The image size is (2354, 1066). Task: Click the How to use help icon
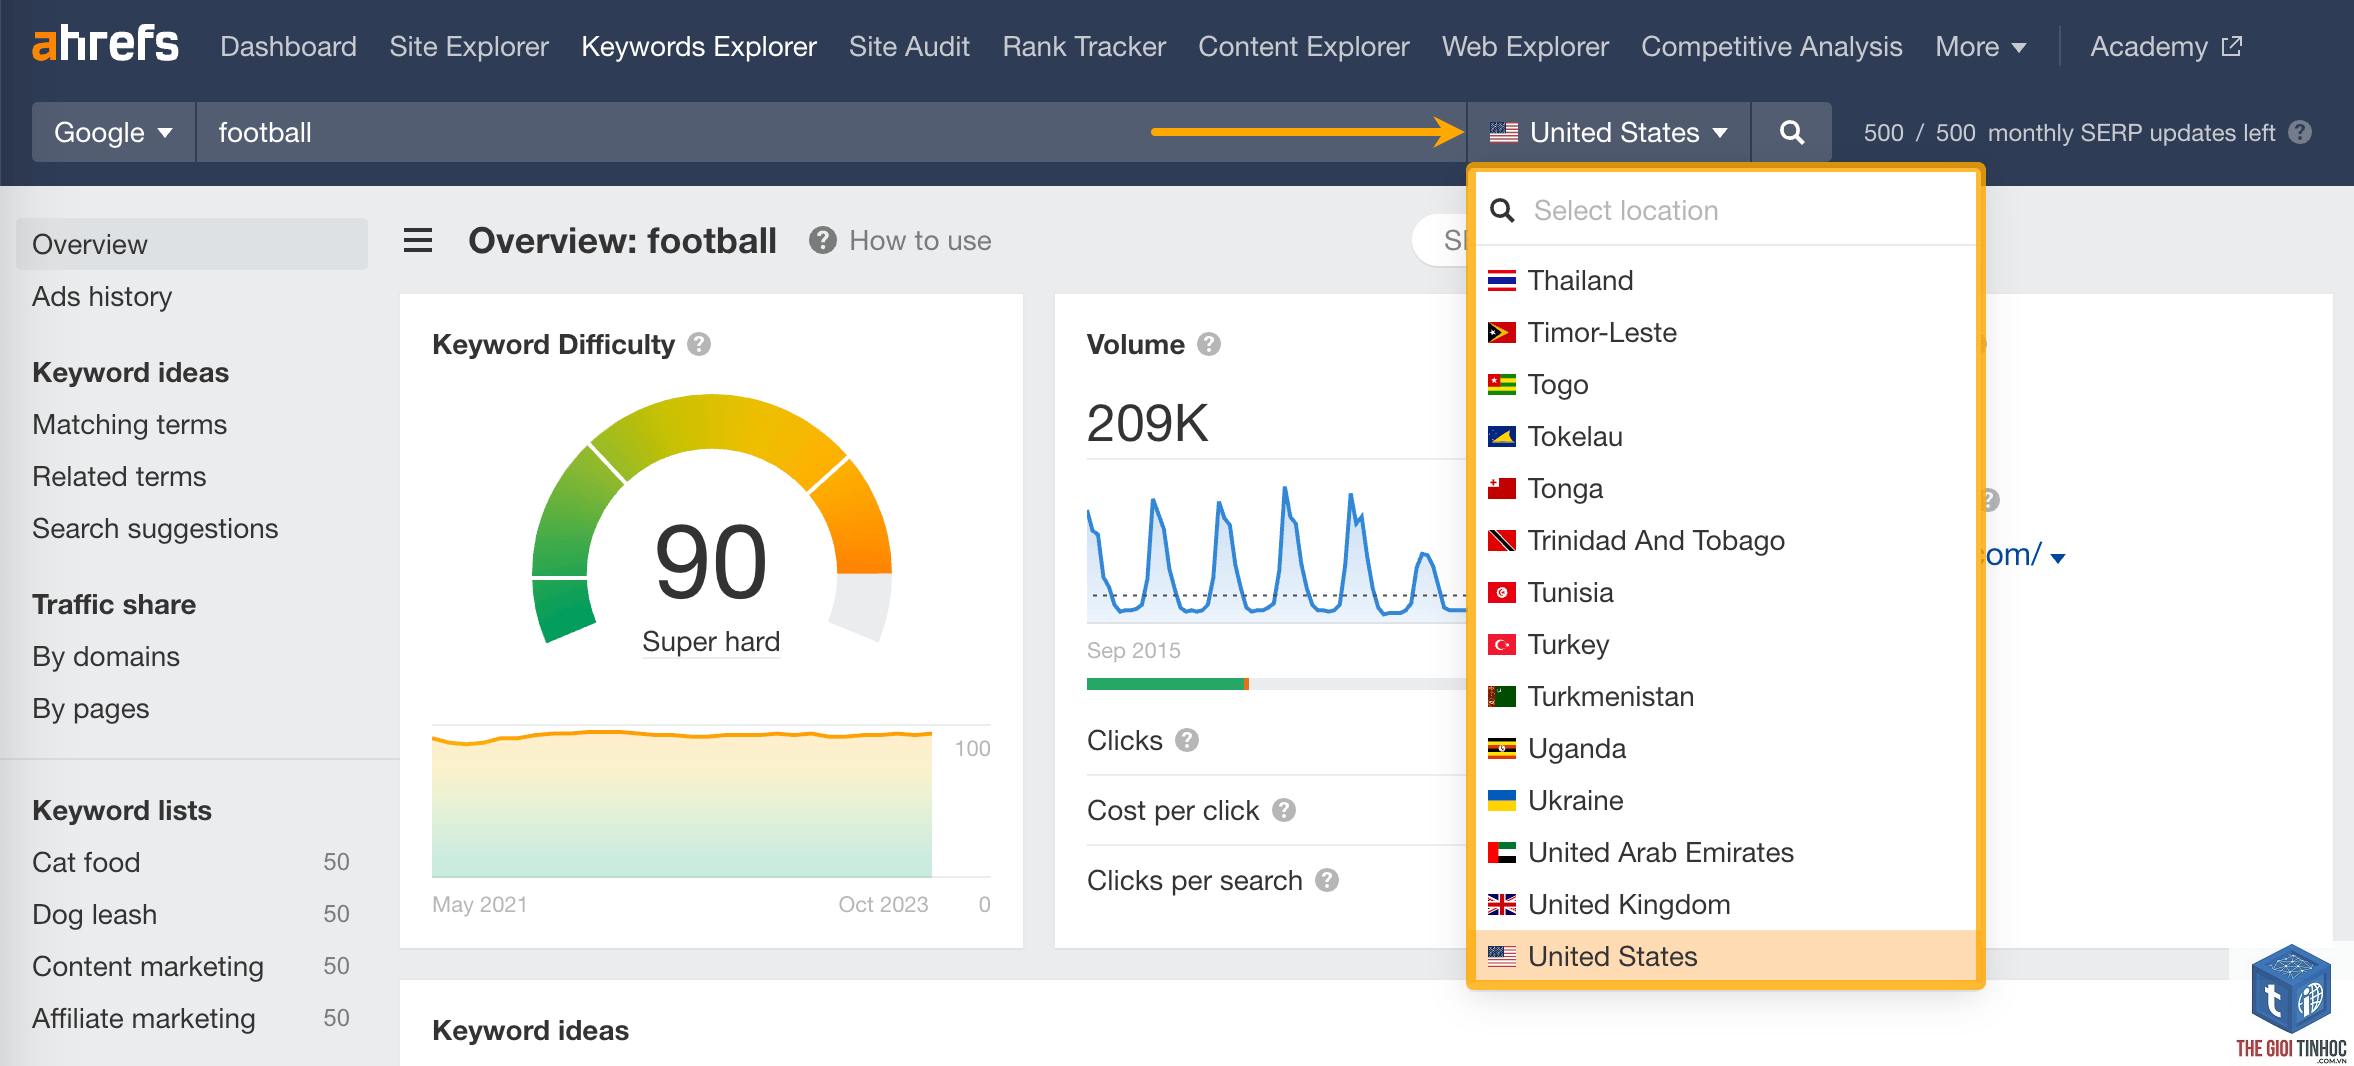point(822,240)
